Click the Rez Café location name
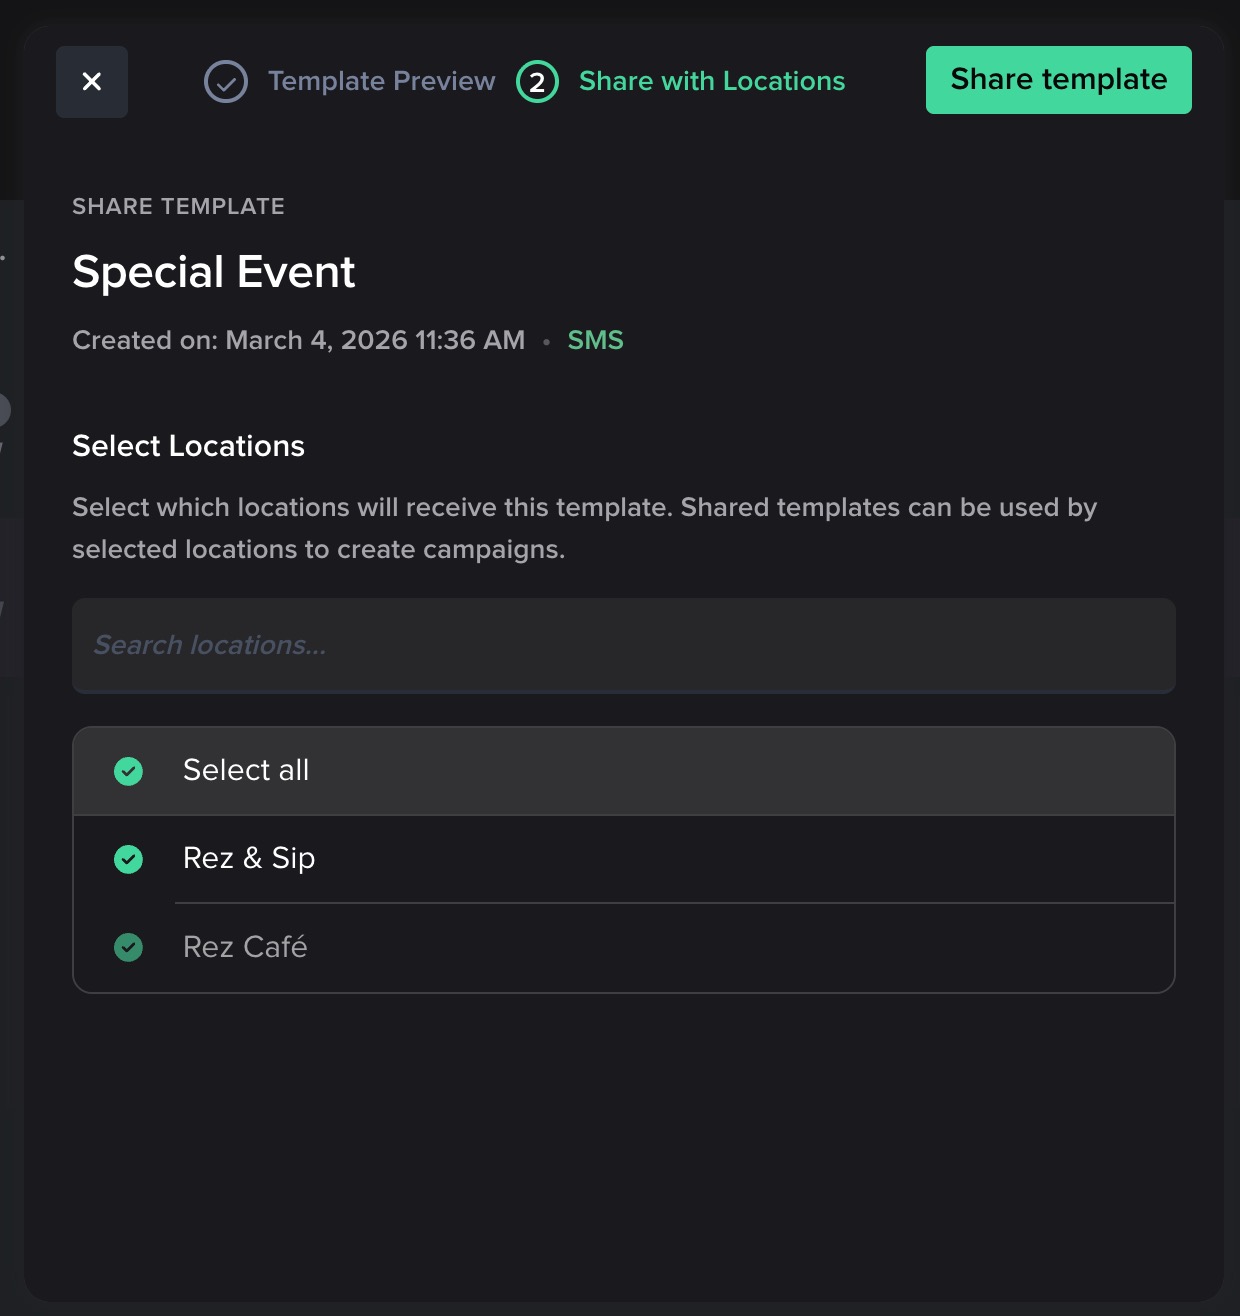This screenshot has height=1316, width=1240. [245, 947]
